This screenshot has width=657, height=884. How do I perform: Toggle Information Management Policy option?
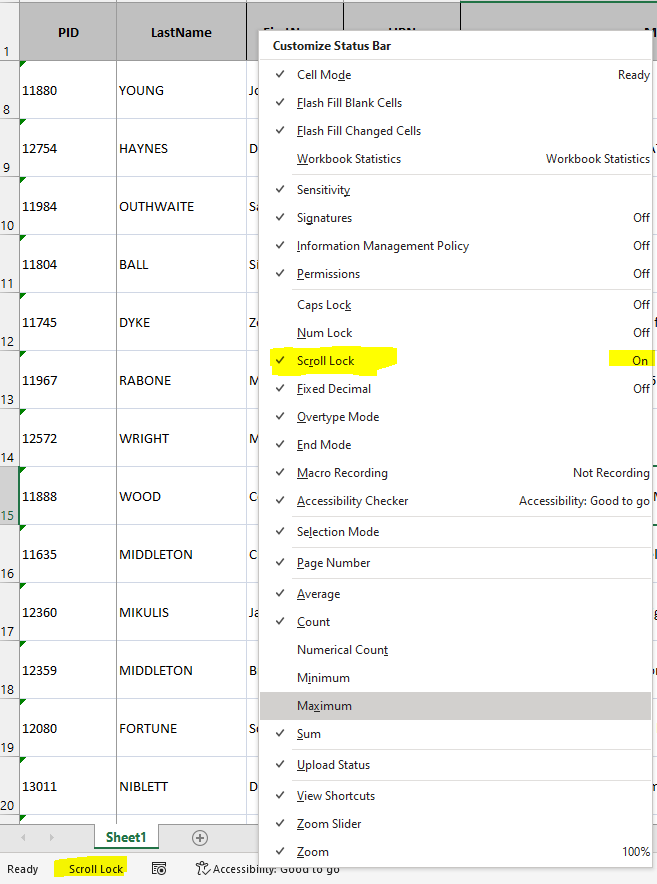coord(456,246)
